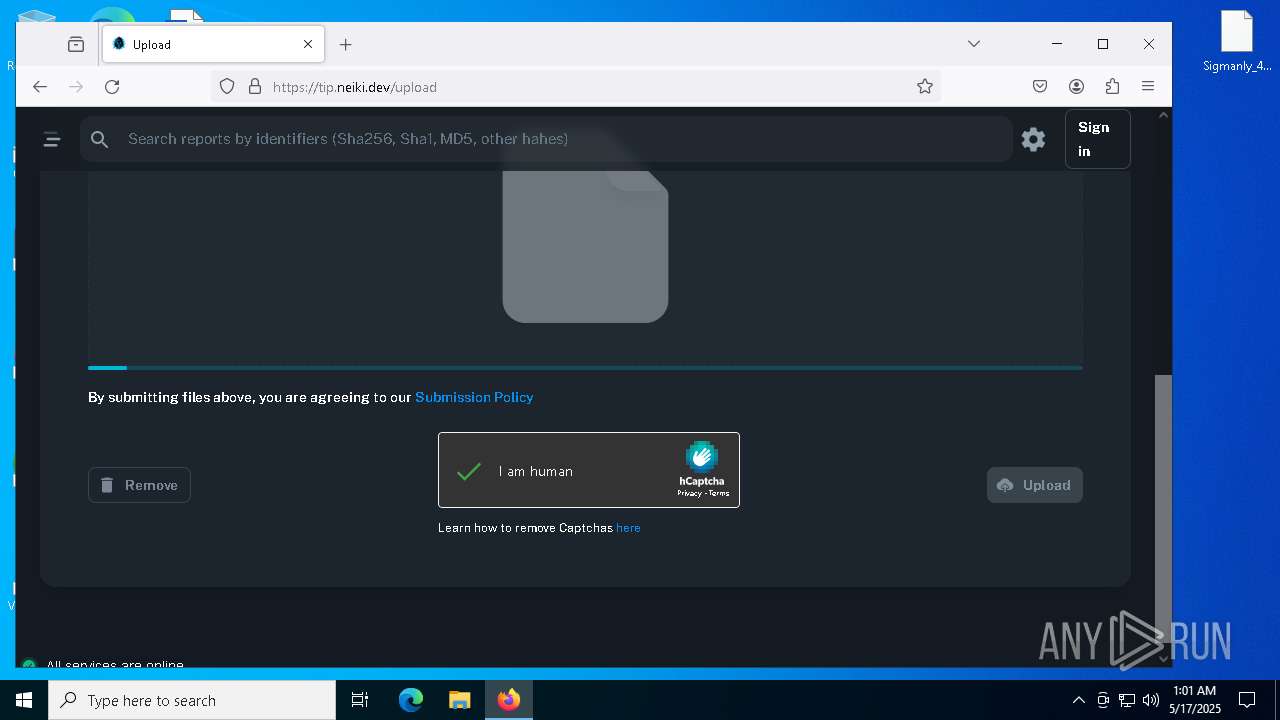Show hidden system tray icons
The image size is (1280, 720).
(1078, 700)
